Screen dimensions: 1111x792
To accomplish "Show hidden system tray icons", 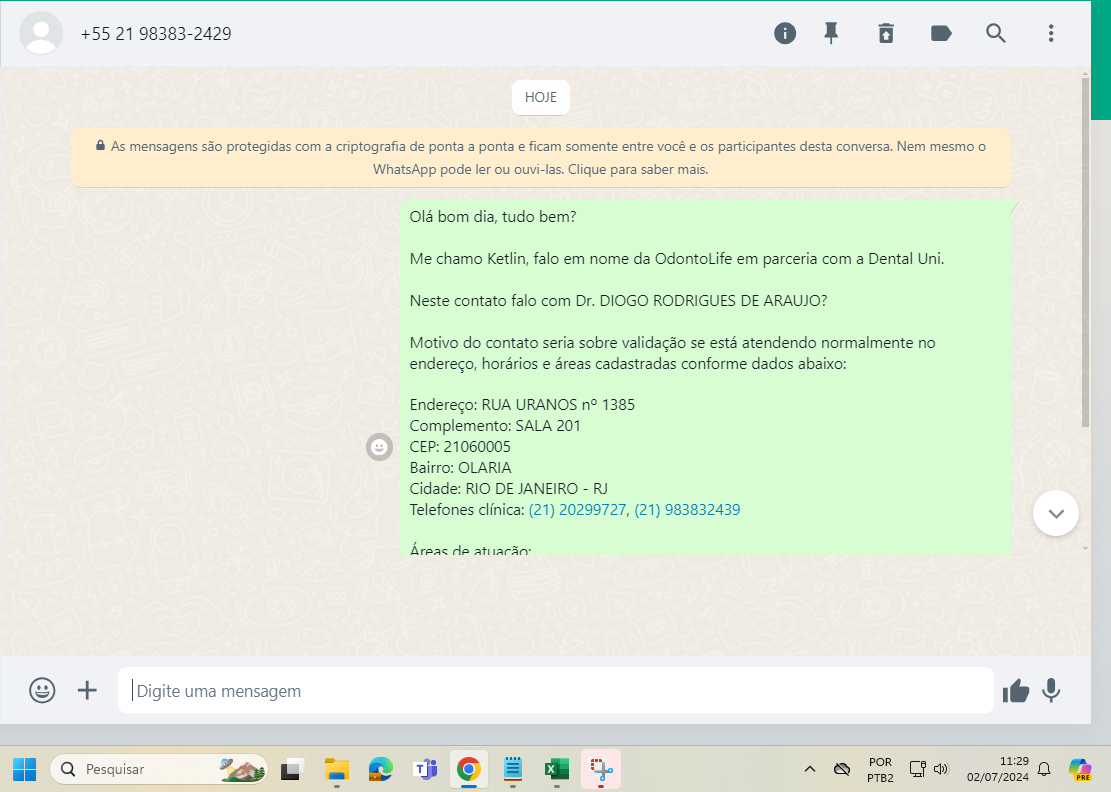I will [810, 769].
